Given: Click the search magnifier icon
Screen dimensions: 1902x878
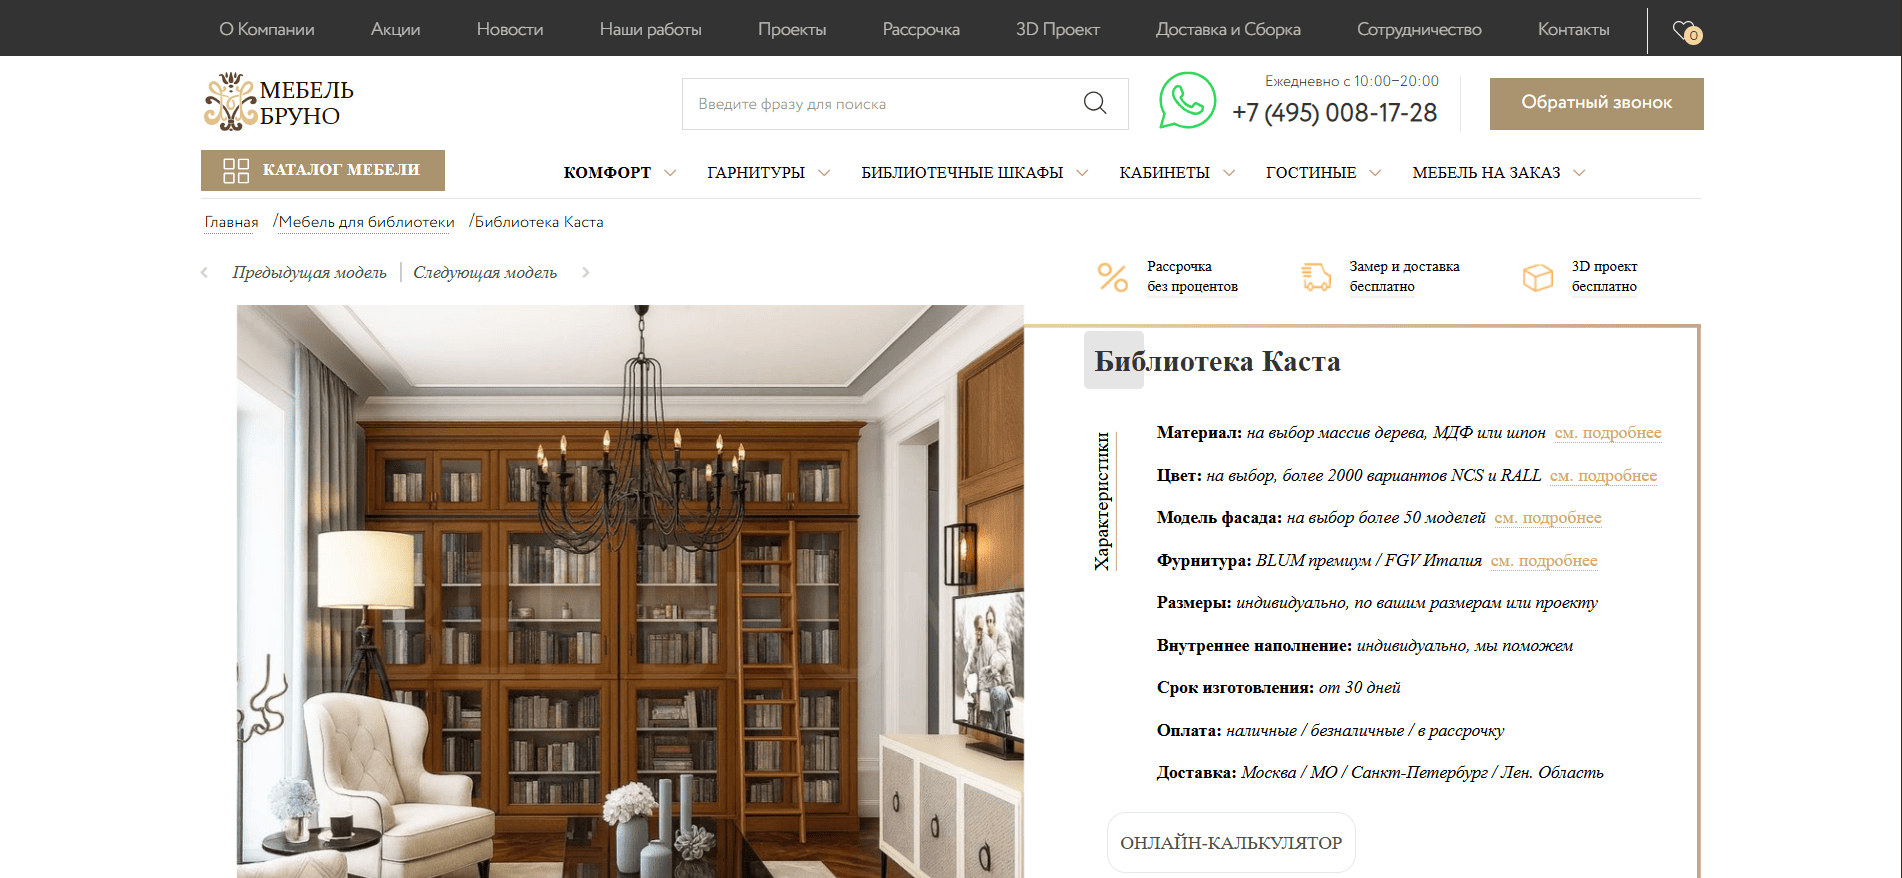Looking at the screenshot, I should coord(1095,103).
